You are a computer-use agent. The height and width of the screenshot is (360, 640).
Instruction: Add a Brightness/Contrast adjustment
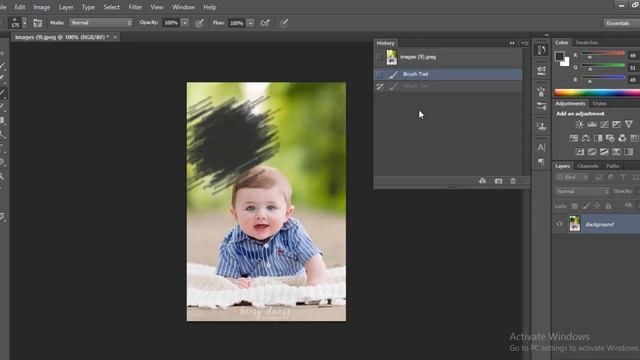pos(579,124)
